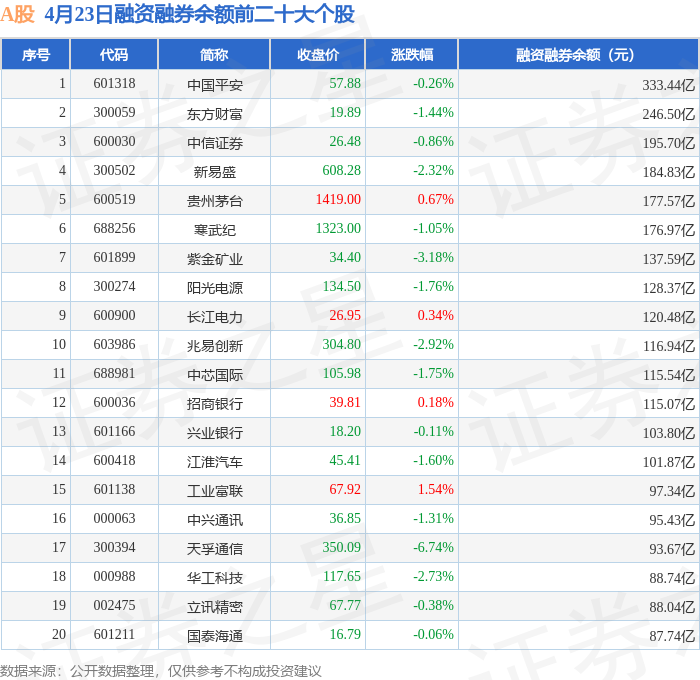Click stock name 新易盛
700x680 pixels.
(x=215, y=172)
